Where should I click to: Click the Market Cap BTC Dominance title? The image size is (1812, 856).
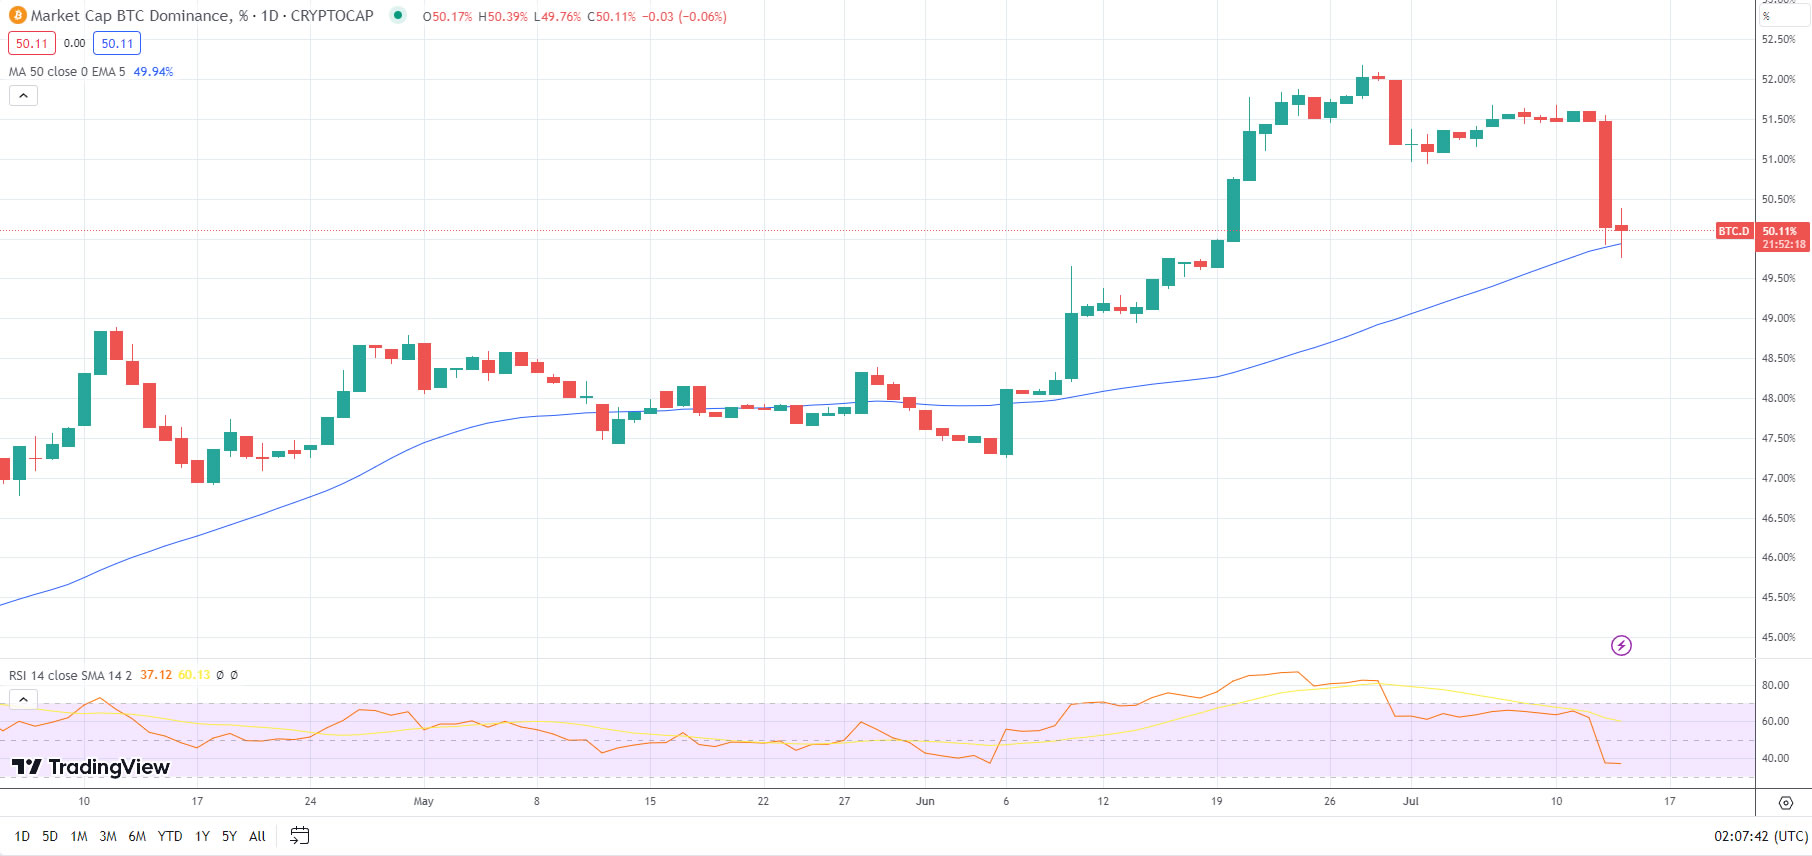pyautogui.click(x=130, y=16)
